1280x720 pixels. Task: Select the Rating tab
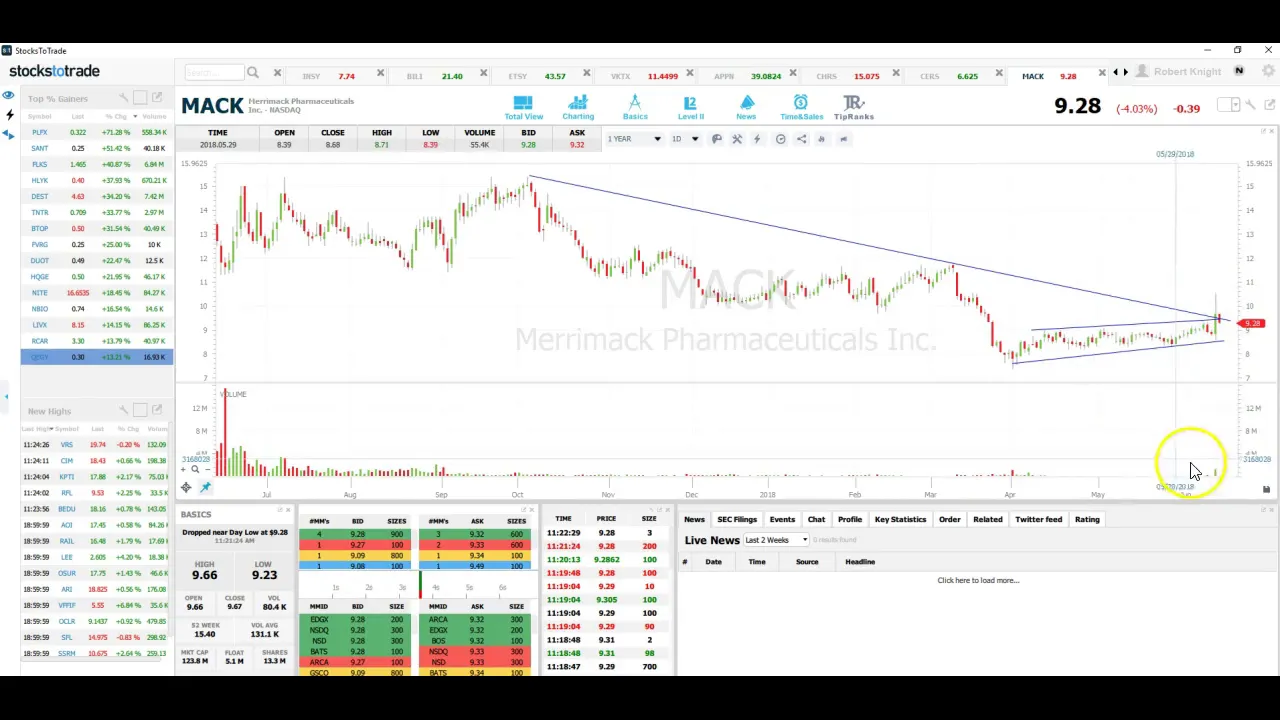[x=1087, y=519]
